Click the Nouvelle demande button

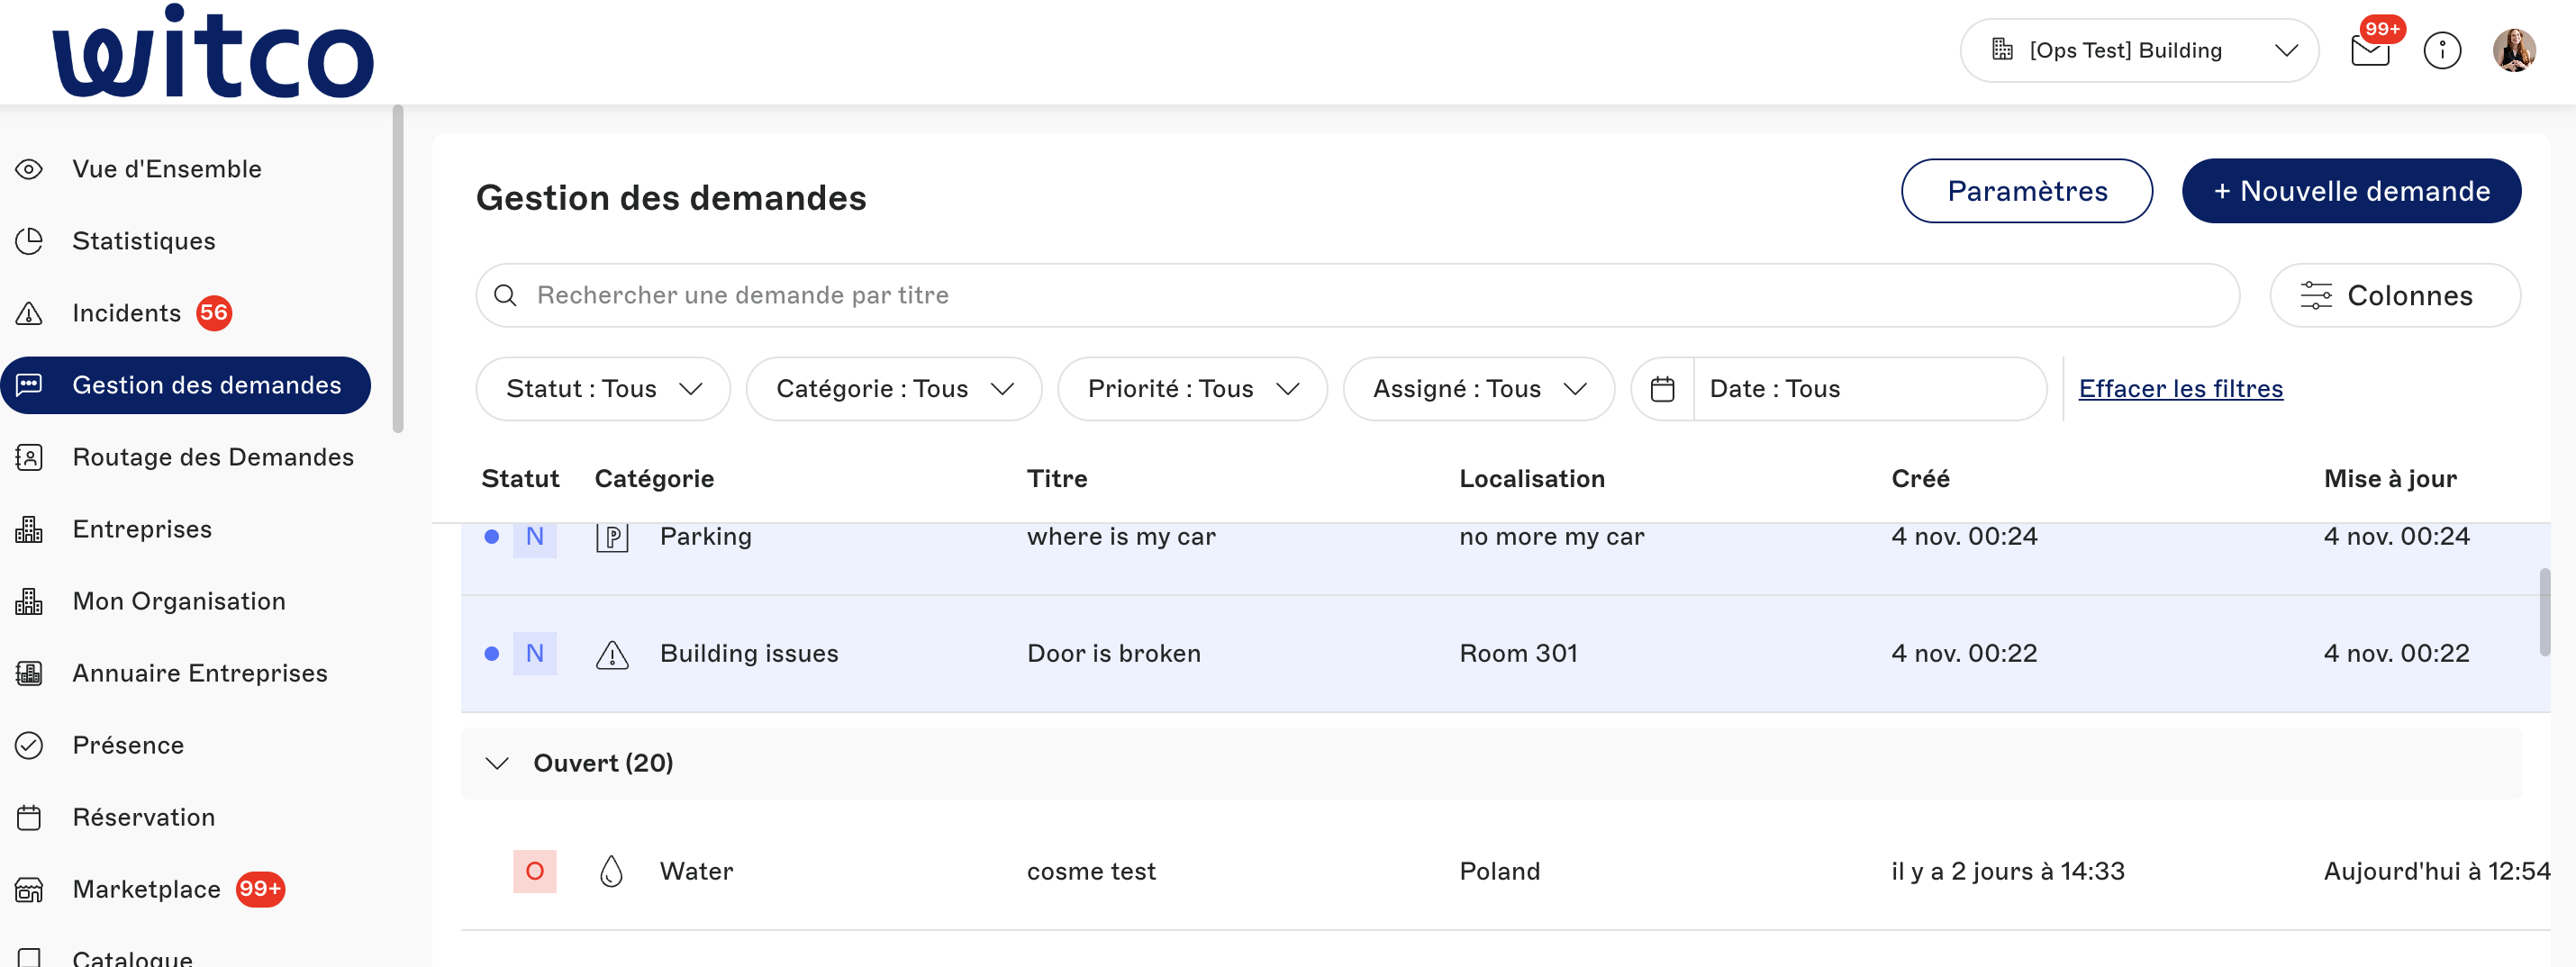[x=2350, y=191]
